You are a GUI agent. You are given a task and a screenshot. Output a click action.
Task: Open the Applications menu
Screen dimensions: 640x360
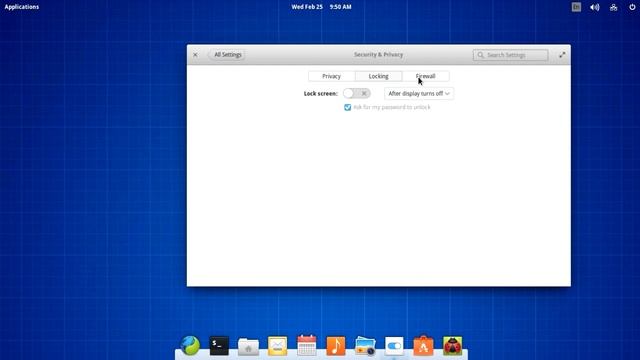pos(22,7)
